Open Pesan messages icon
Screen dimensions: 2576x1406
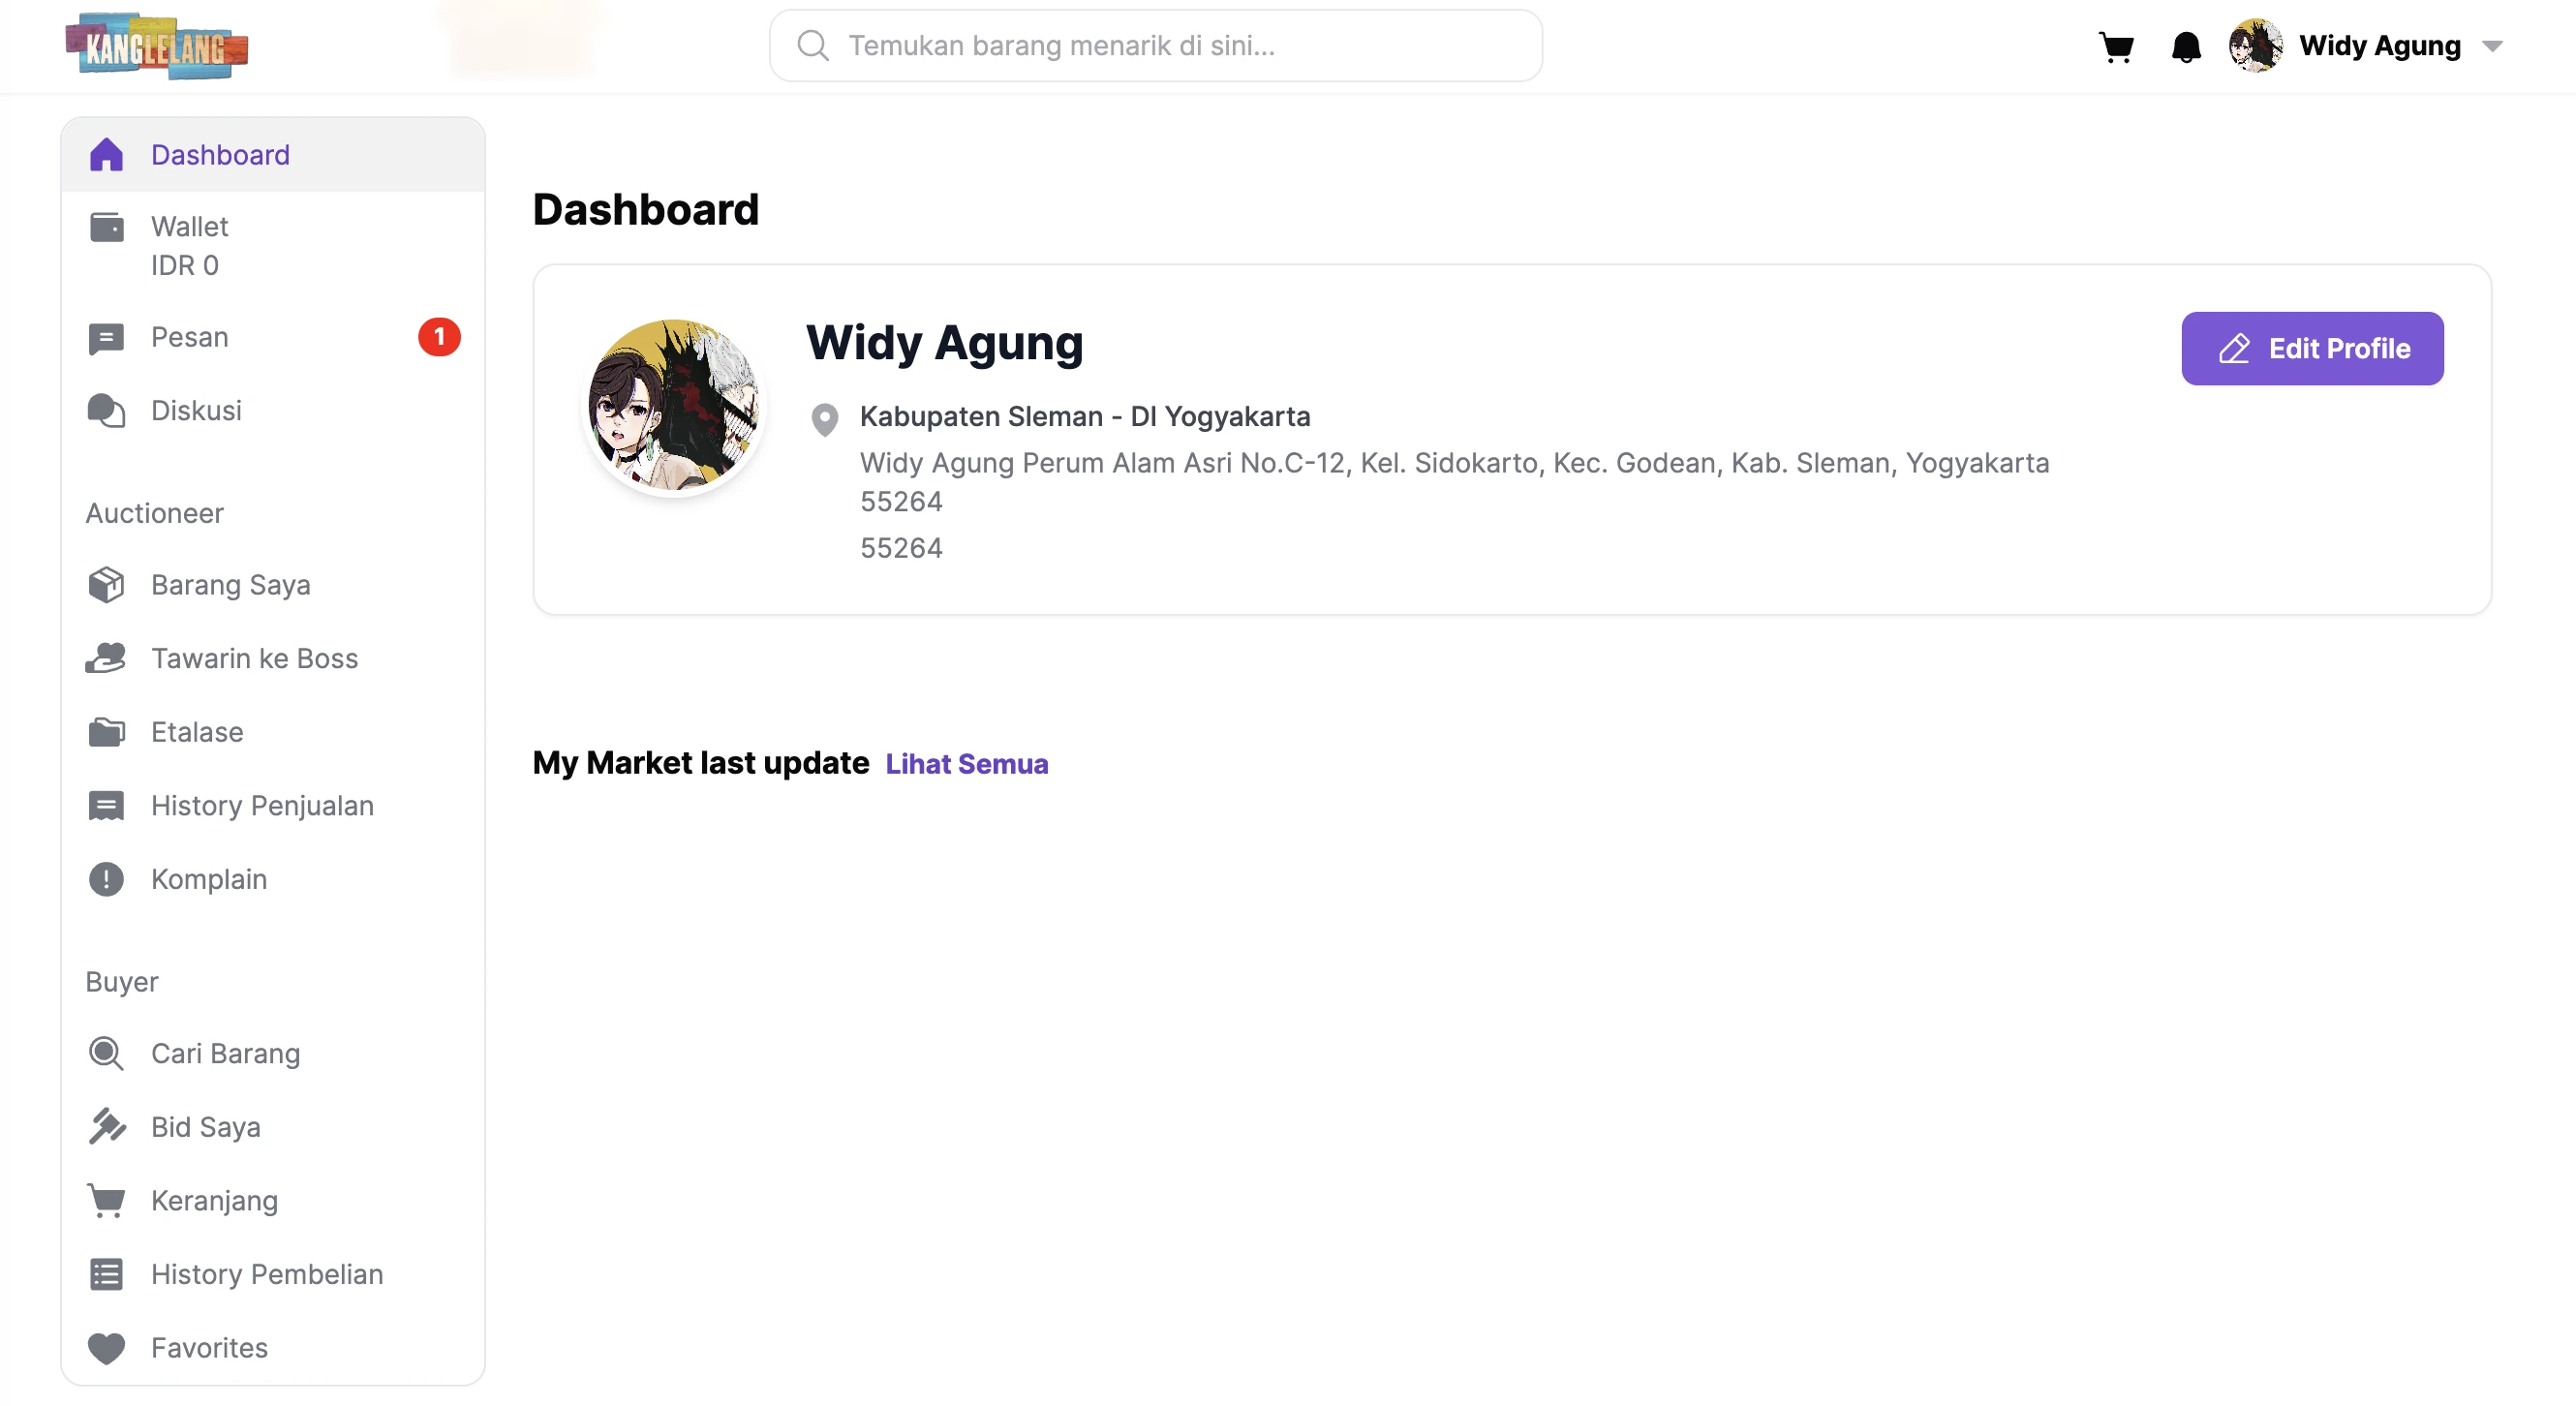tap(106, 338)
